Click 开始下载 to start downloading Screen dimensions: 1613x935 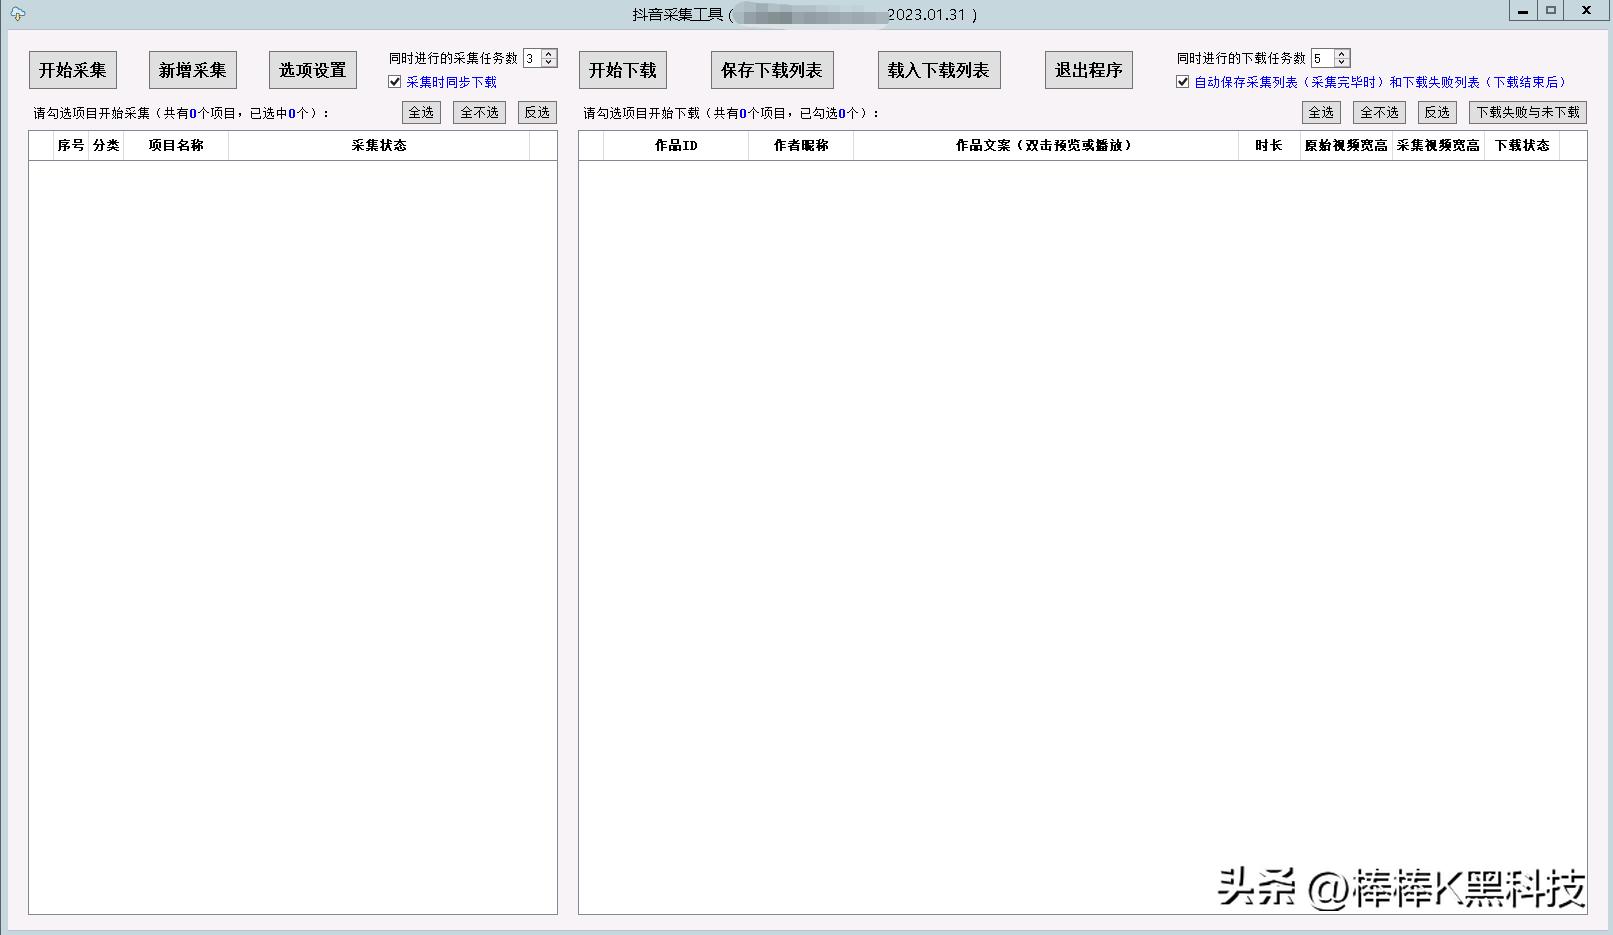click(622, 69)
